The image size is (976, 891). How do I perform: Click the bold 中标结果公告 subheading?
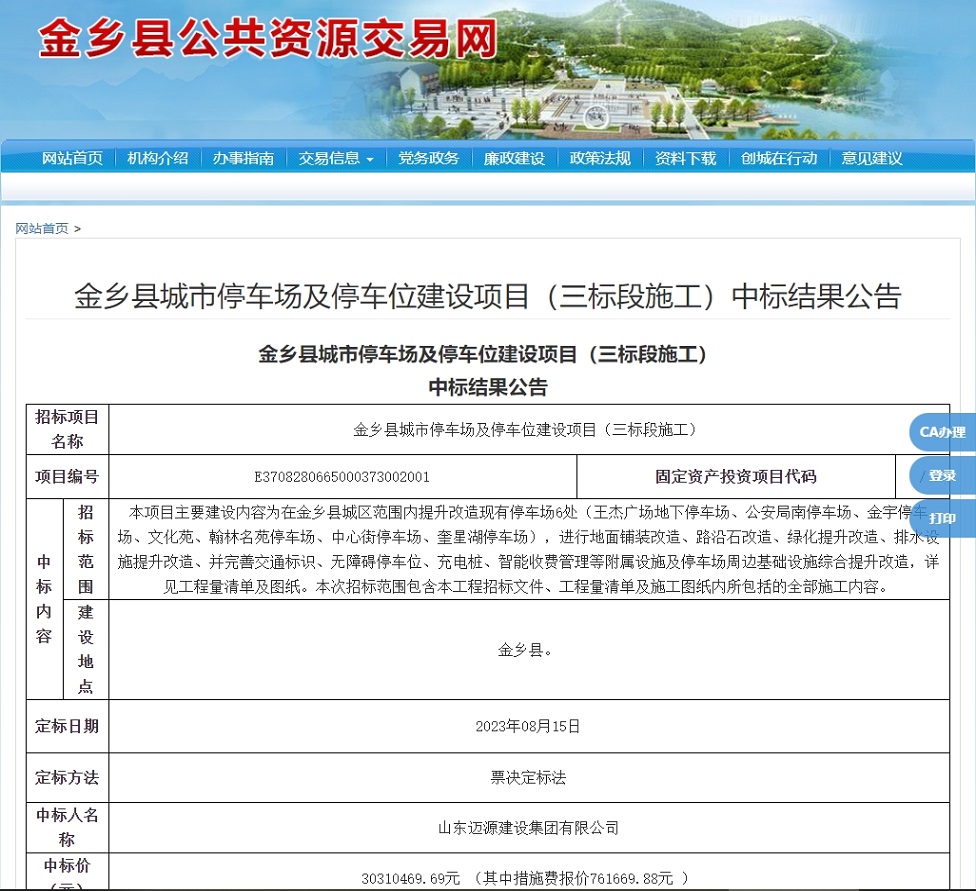(488, 387)
